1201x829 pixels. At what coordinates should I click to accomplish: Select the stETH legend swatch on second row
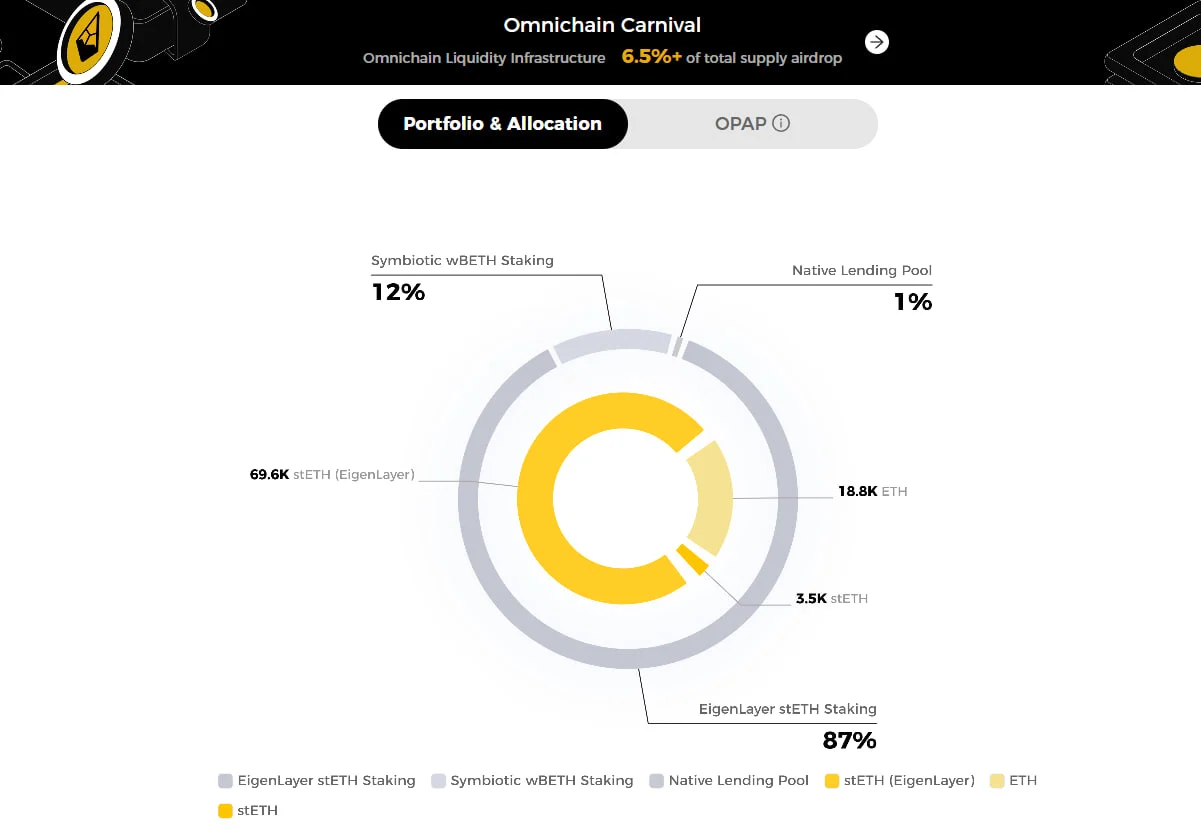click(224, 810)
